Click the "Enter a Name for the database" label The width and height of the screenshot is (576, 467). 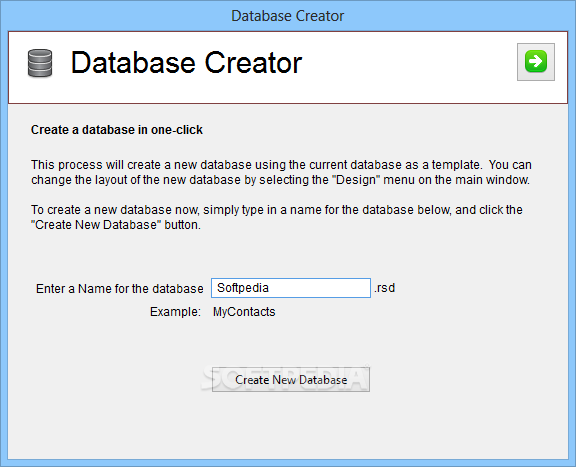pos(119,289)
